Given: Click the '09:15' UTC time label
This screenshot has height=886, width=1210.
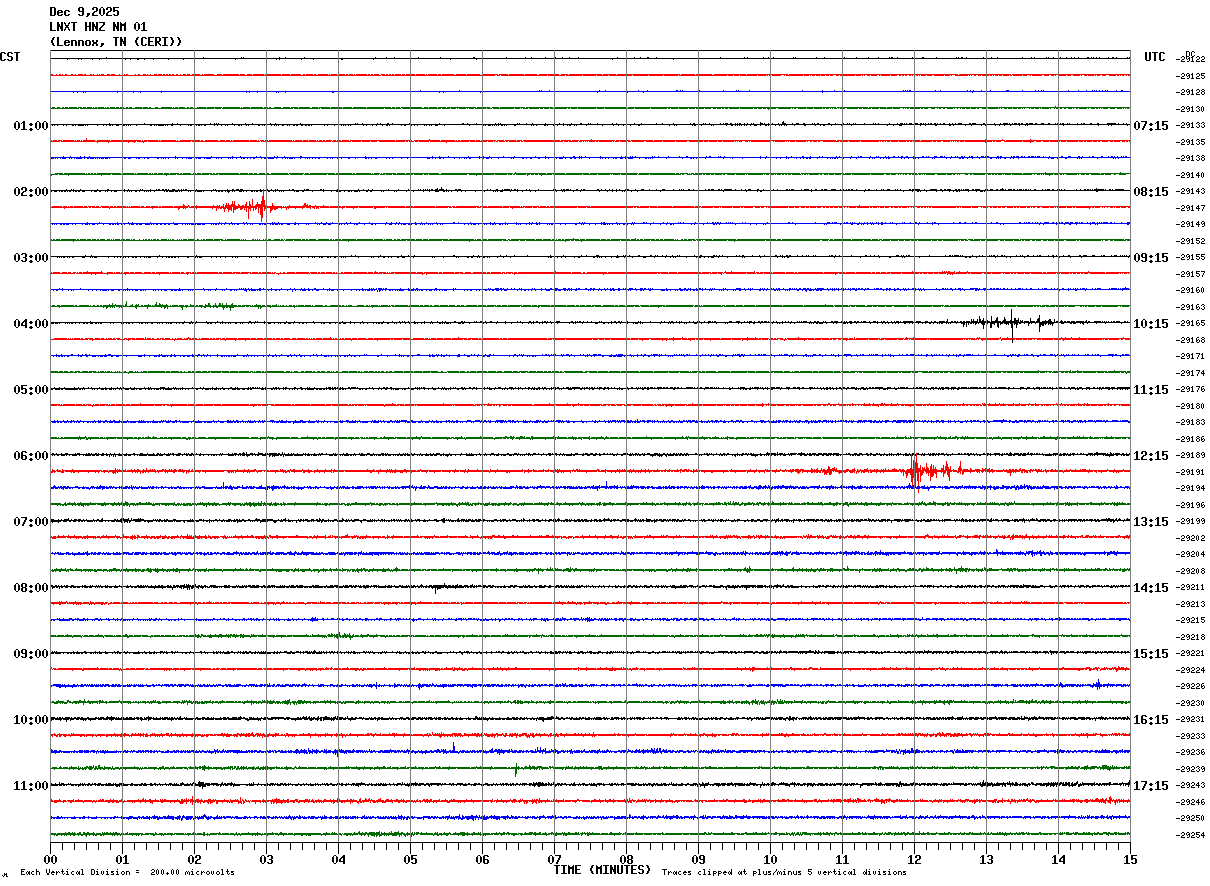Looking at the screenshot, I should 1151,258.
